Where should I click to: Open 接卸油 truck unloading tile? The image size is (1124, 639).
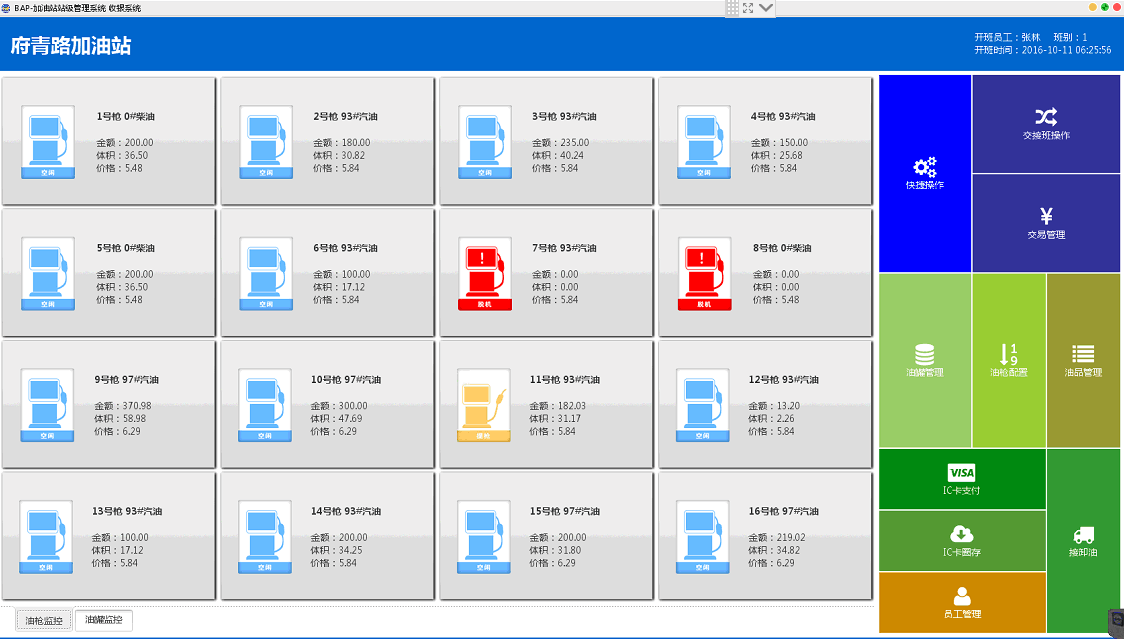tap(1083, 541)
